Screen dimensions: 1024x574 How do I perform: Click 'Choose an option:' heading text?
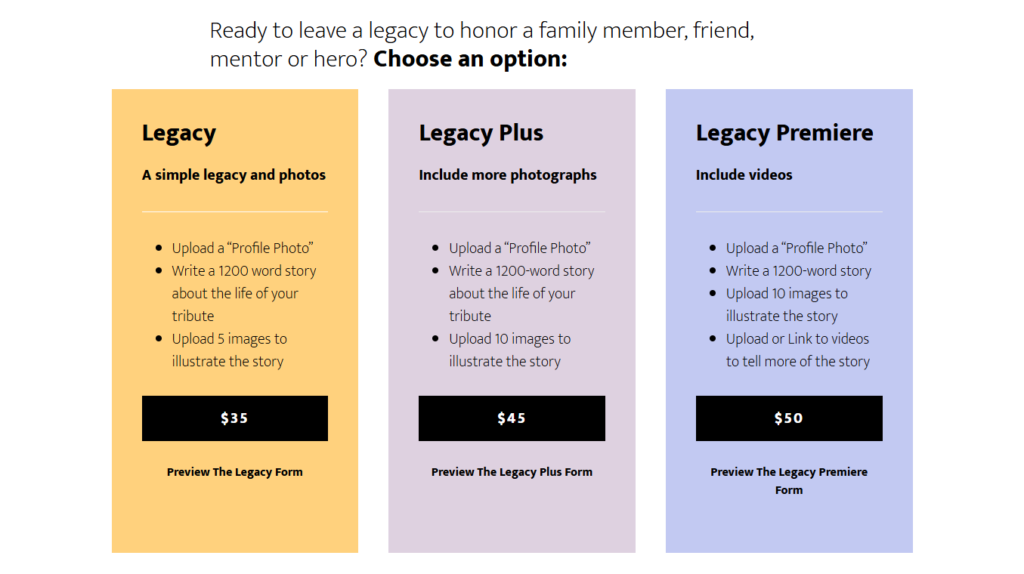click(x=470, y=59)
